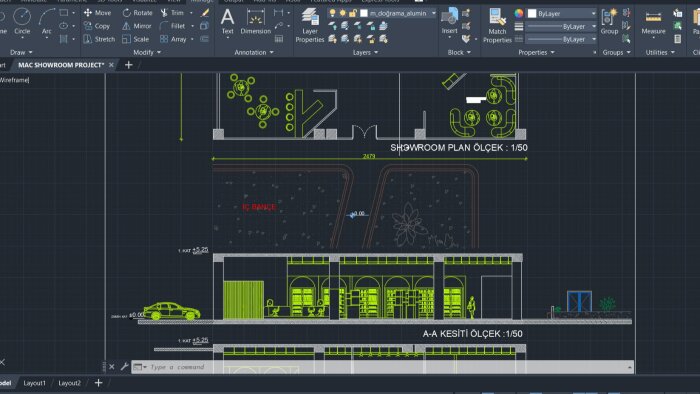Toggle layer on/off lightbulb in layer box
Image resolution: width=700 pixels, height=394 pixels.
[333, 13]
